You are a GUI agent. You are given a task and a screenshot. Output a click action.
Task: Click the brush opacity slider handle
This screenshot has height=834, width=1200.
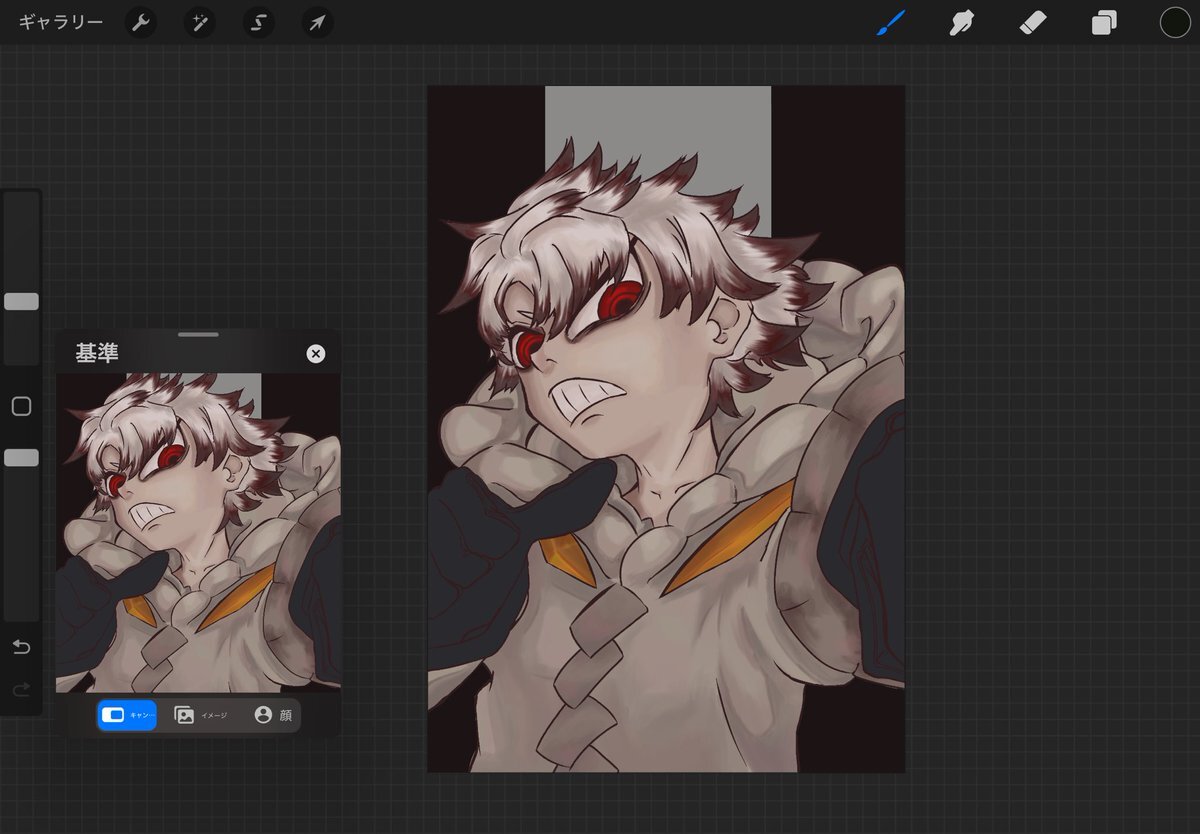pos(21,457)
